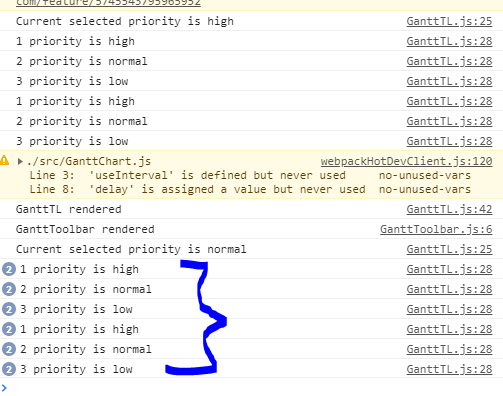Select the 'GanttToolbar rendered' log message
503x396 pixels.
(x=85, y=229)
